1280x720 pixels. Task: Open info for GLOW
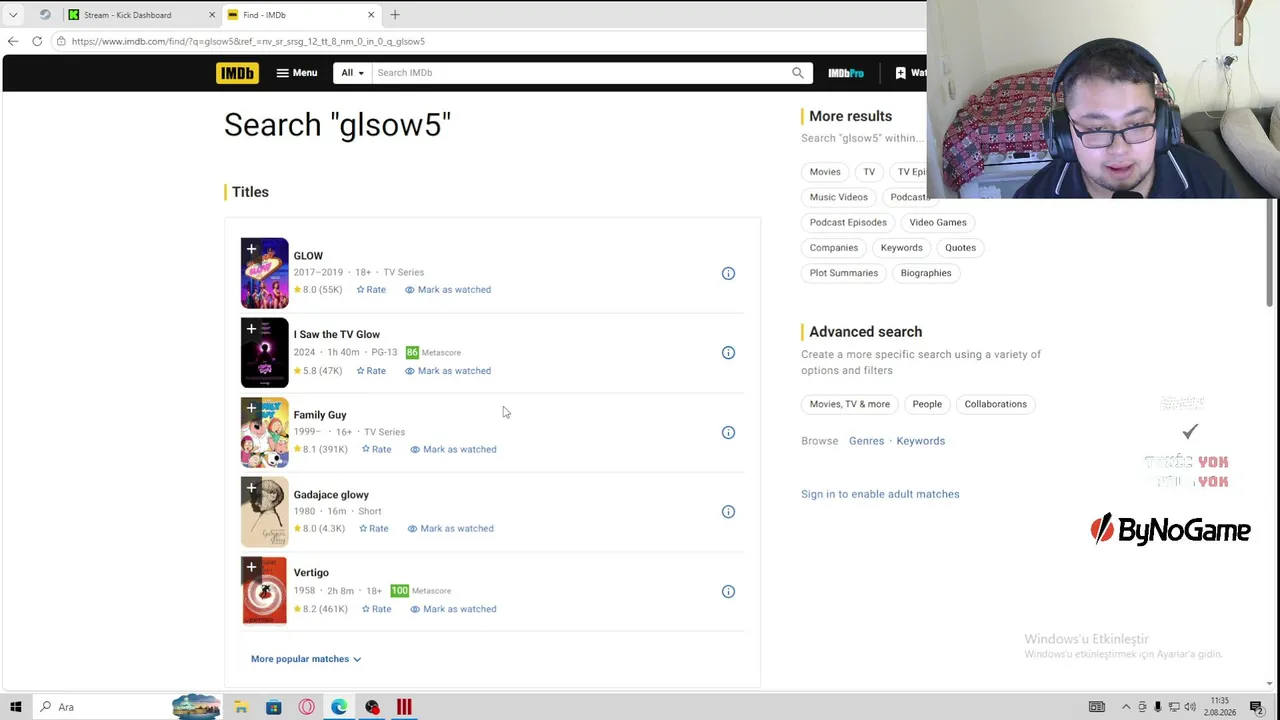coord(728,273)
